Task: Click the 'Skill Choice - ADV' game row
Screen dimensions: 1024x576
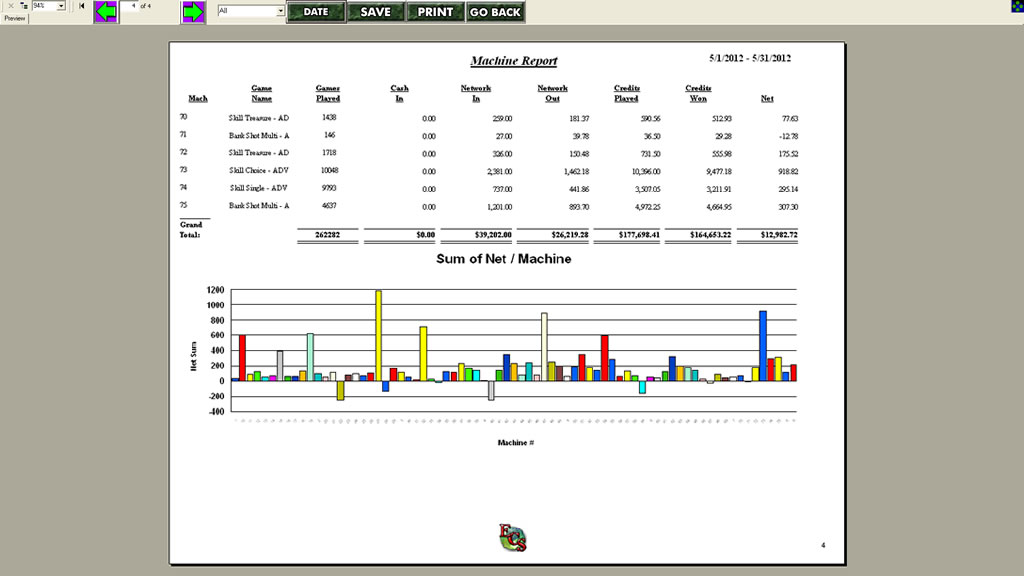Action: [258, 170]
